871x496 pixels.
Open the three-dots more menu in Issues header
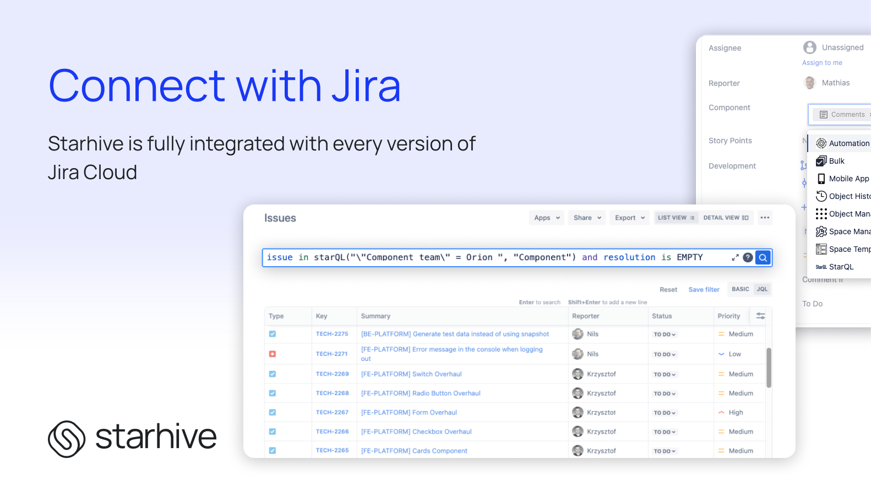point(765,218)
